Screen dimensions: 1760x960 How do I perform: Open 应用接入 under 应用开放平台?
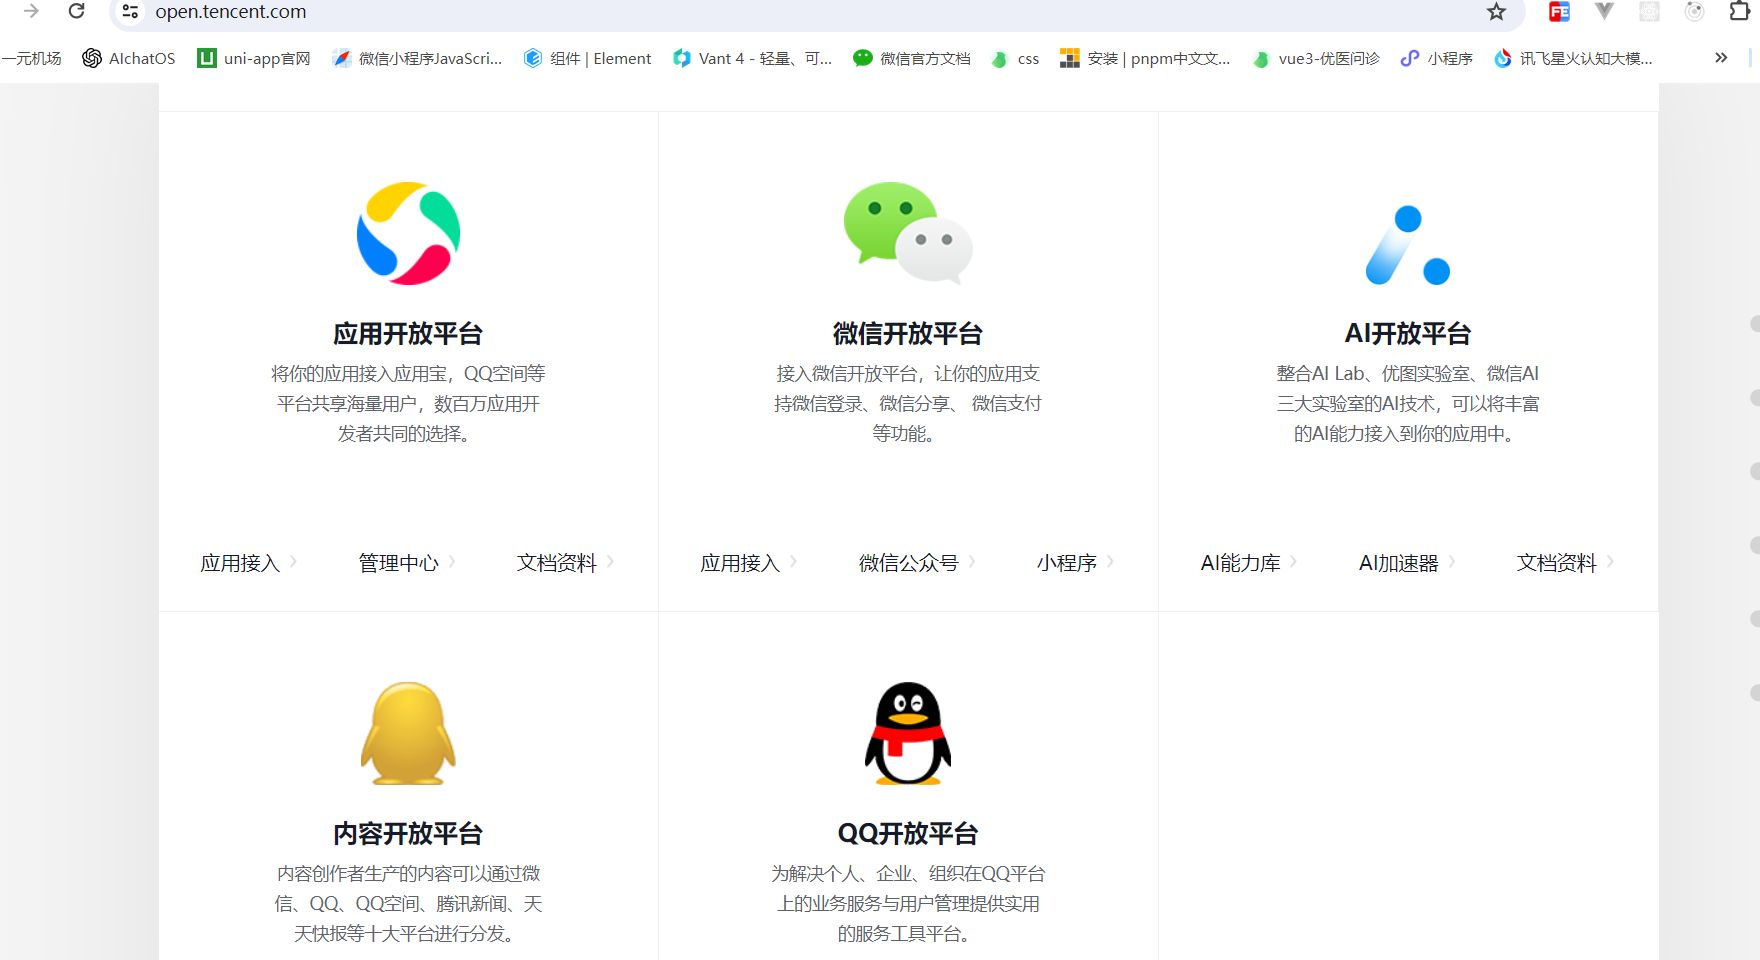coord(240,563)
